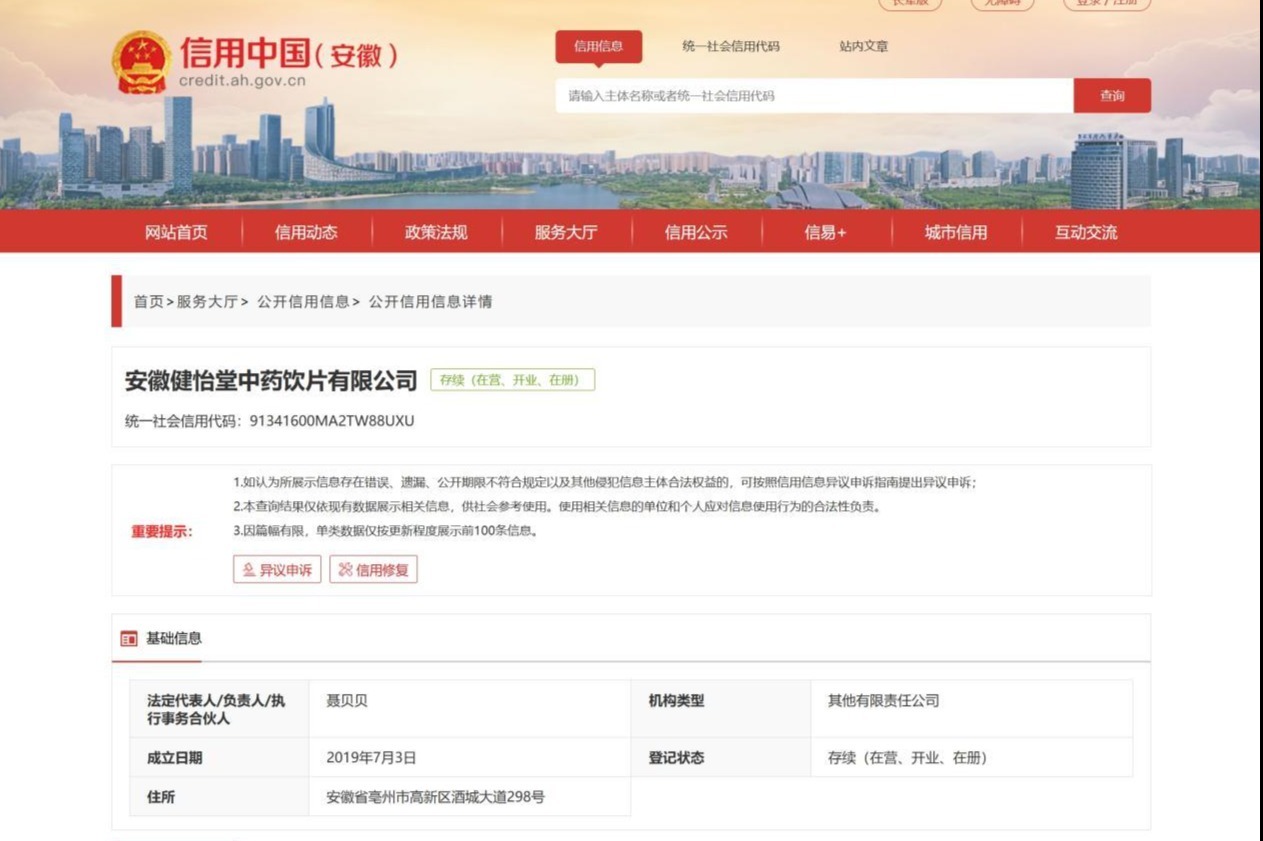Click tip line 3 about 前100条信息
This screenshot has height=841, width=1263.
(x=386, y=531)
